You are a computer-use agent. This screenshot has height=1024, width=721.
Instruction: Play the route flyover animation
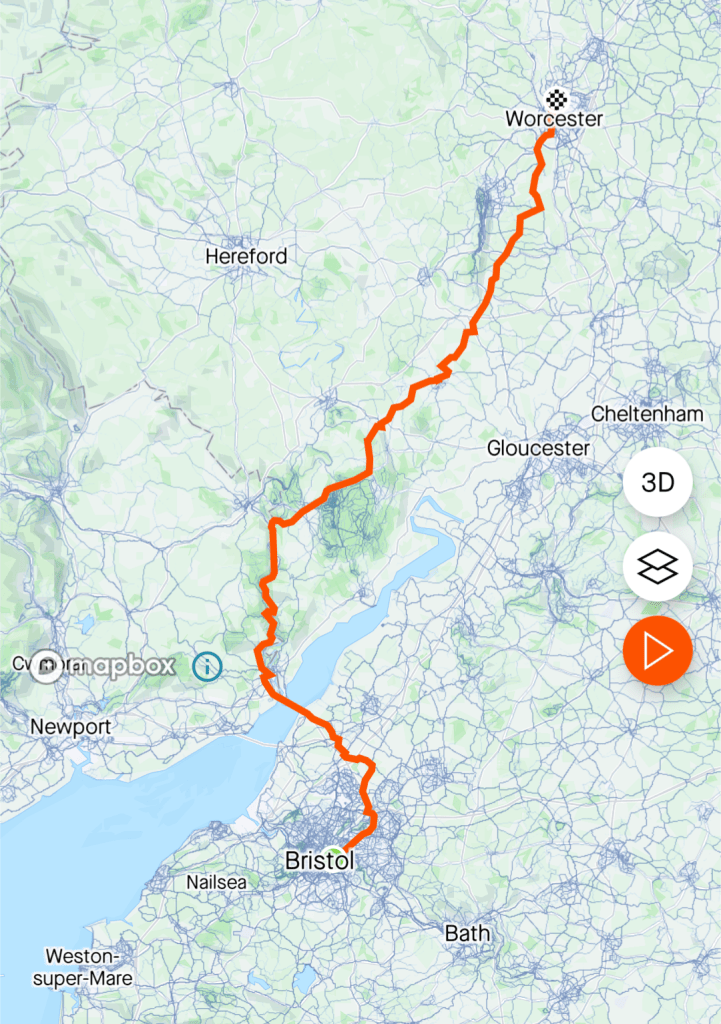tap(657, 650)
